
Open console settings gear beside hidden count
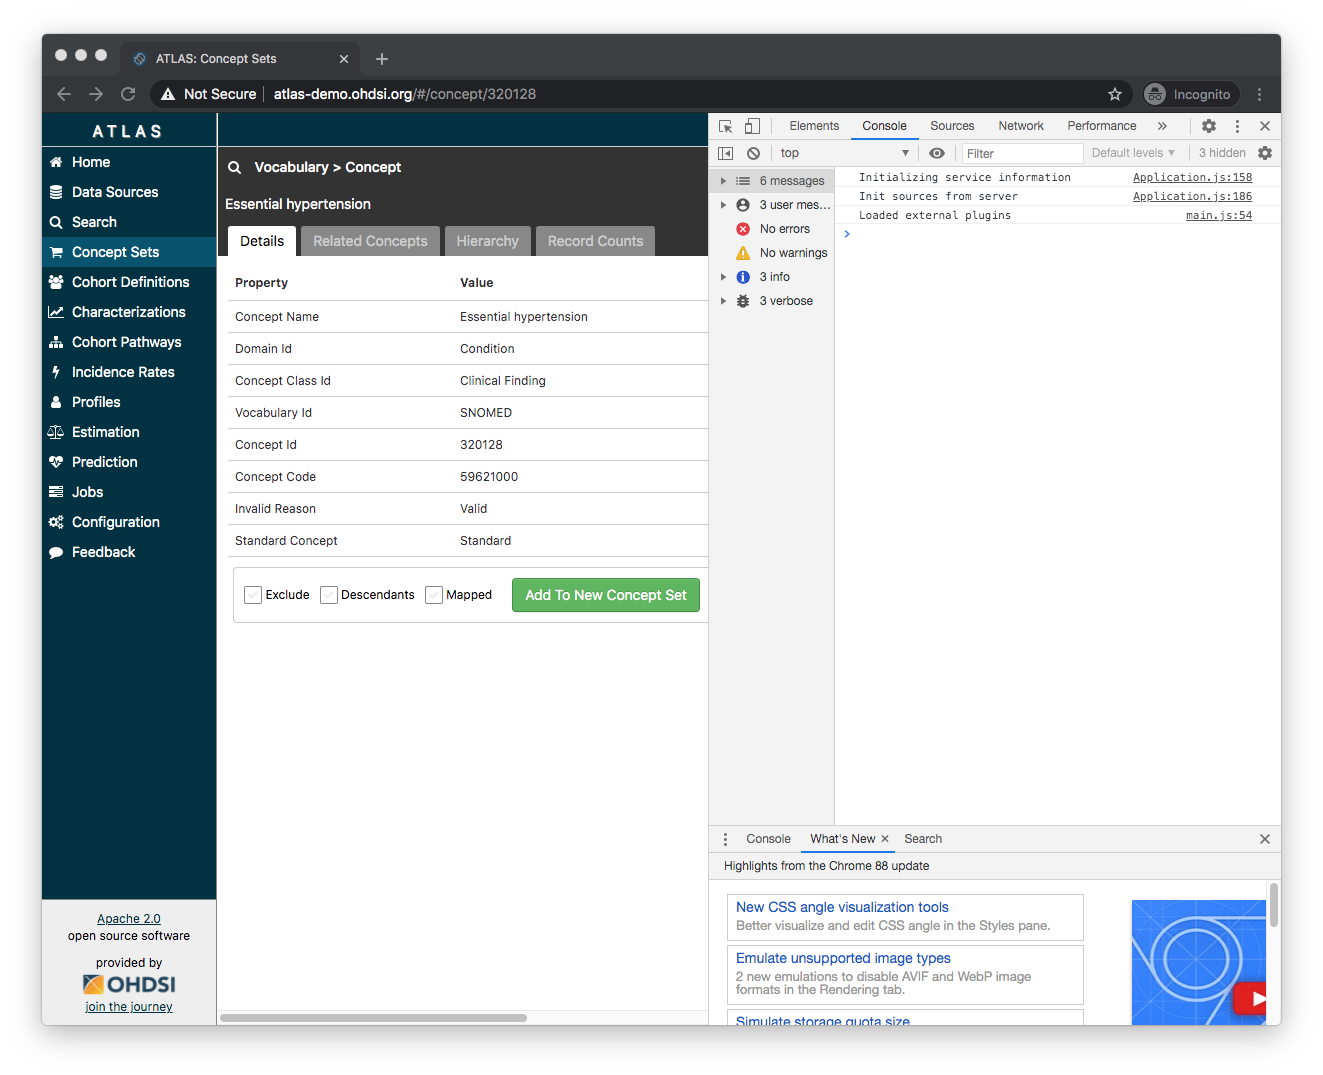[1265, 153]
